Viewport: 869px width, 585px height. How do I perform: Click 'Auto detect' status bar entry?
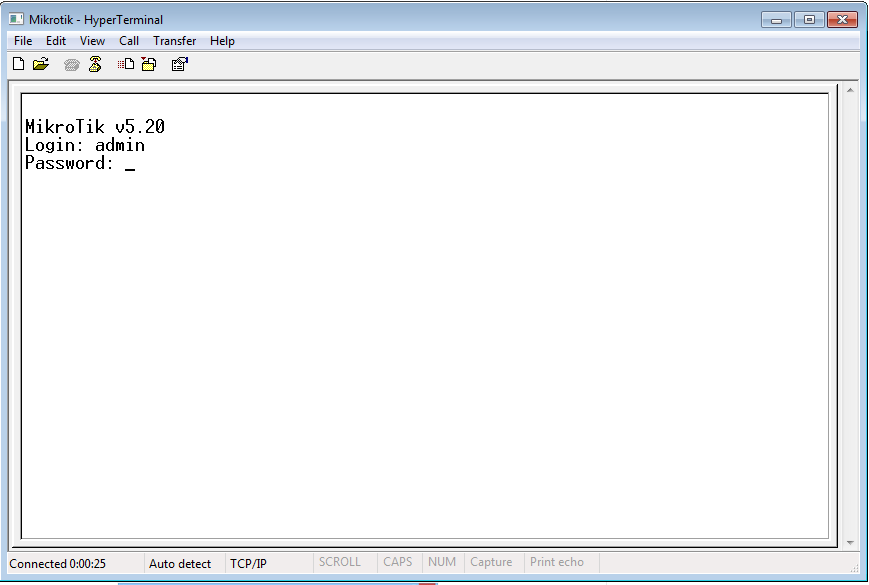(180, 564)
